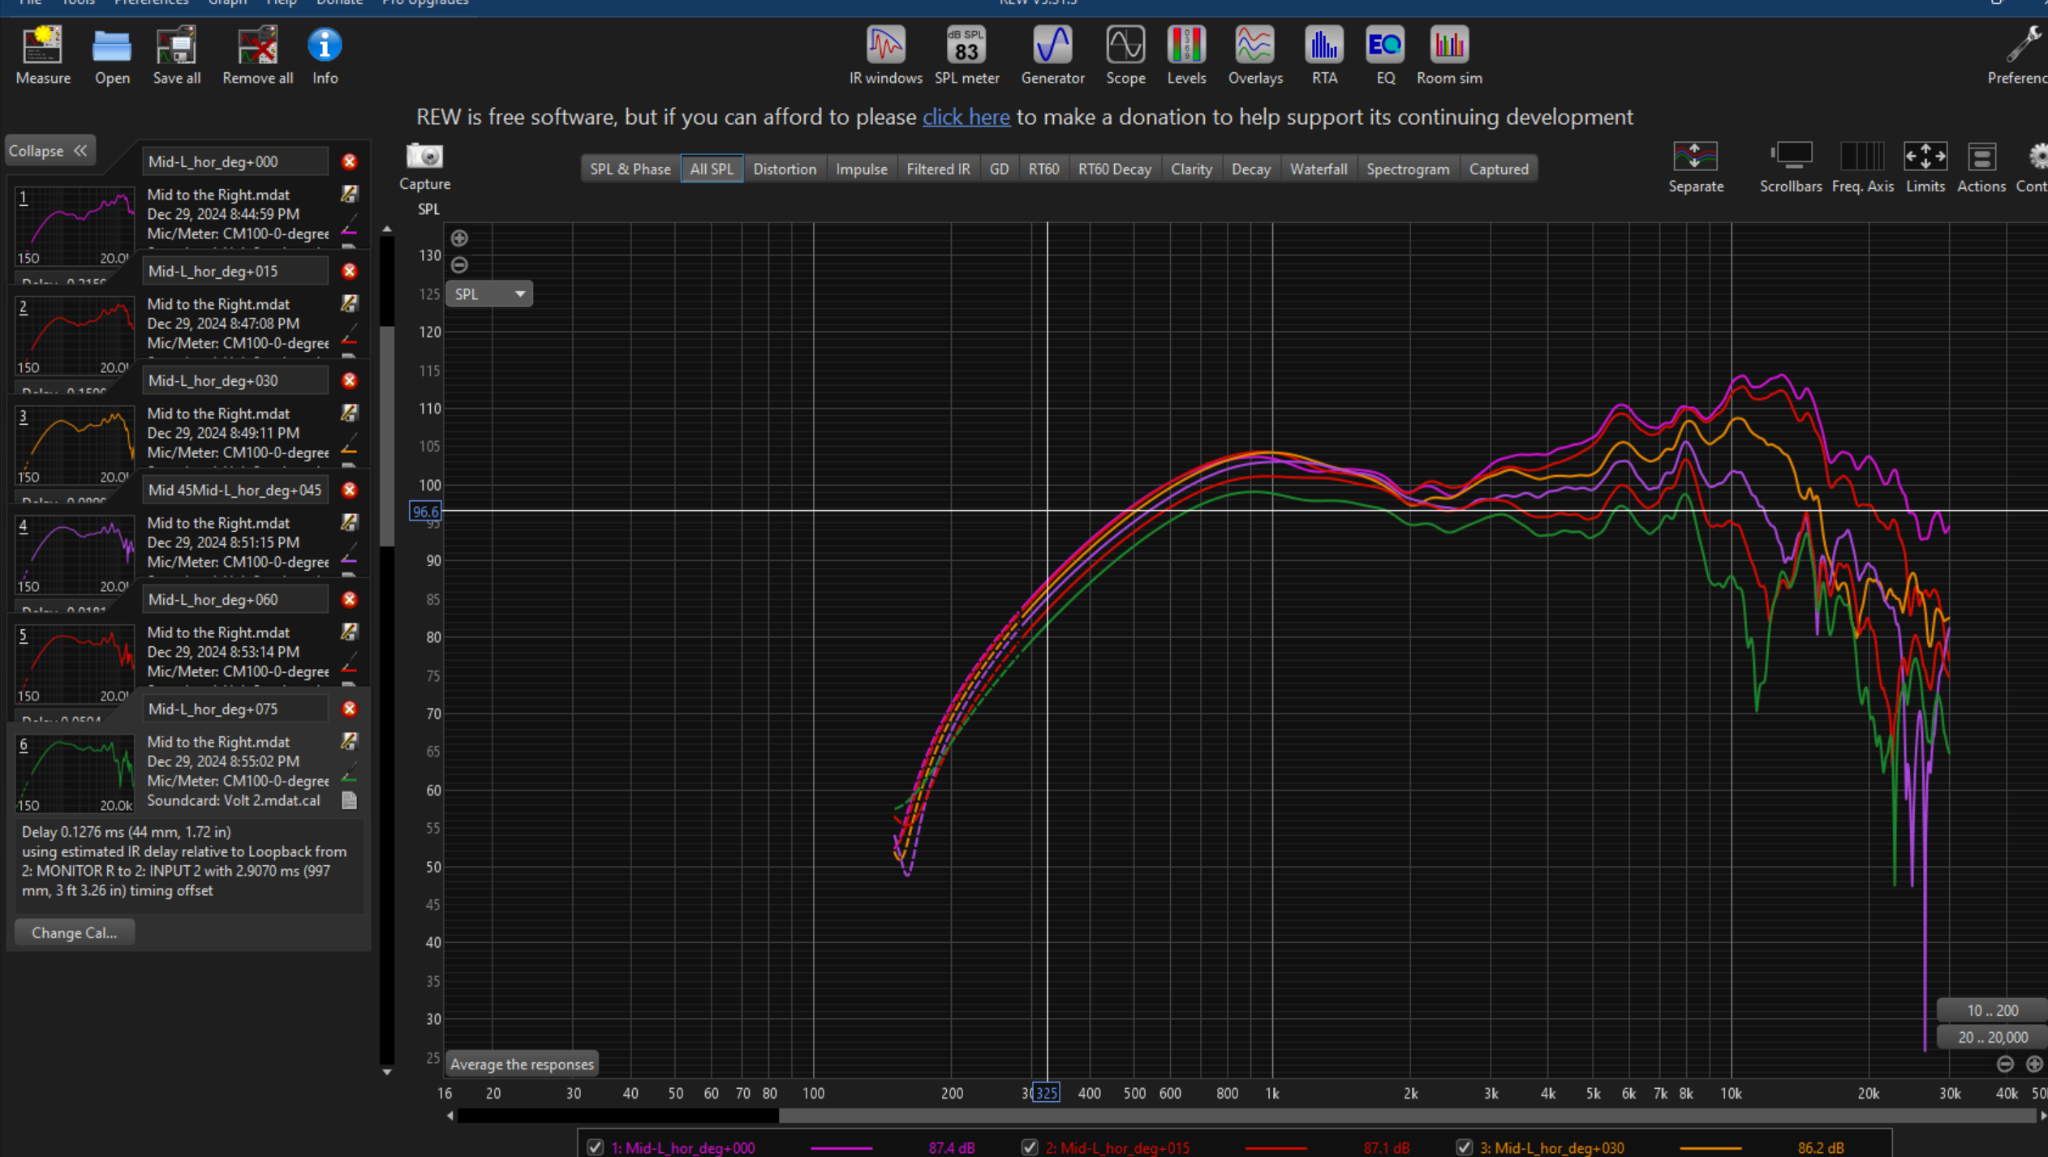Open the RTA analyzer
The width and height of the screenshot is (2048, 1157).
pos(1324,55)
